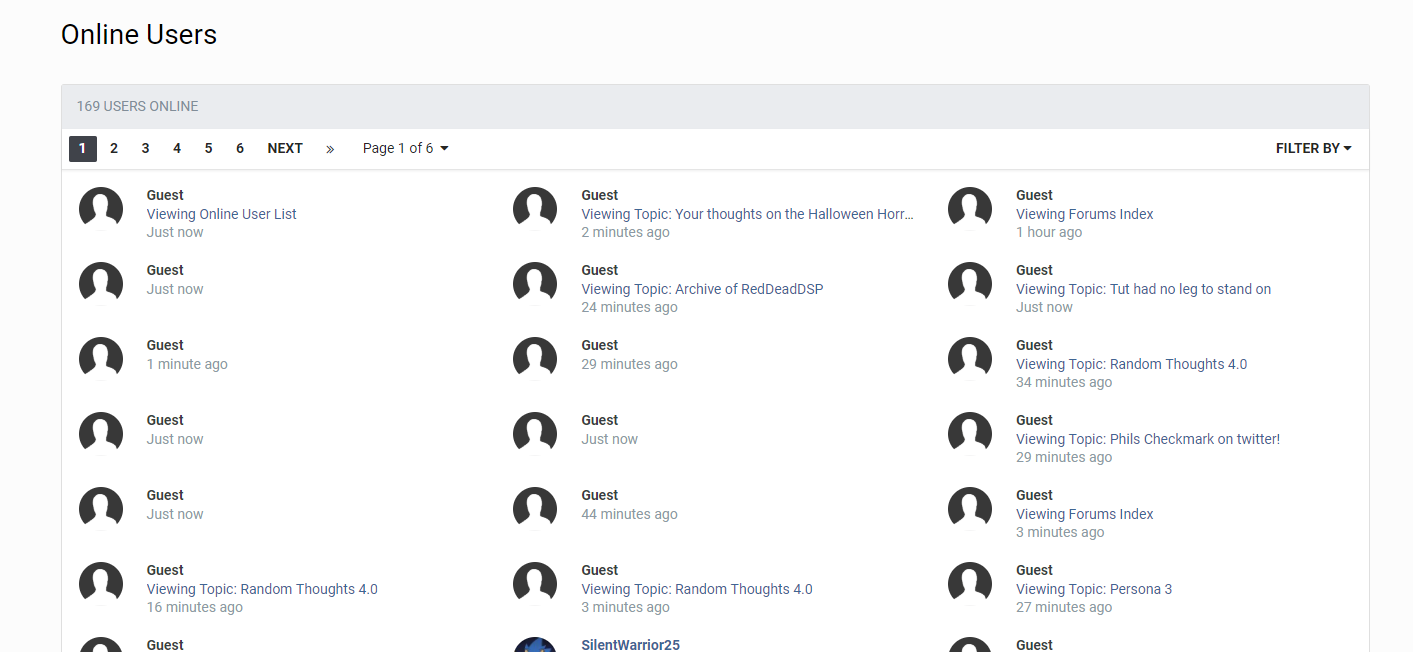Open SilentWarrior25's profile link
The width and height of the screenshot is (1413, 652).
(x=630, y=645)
